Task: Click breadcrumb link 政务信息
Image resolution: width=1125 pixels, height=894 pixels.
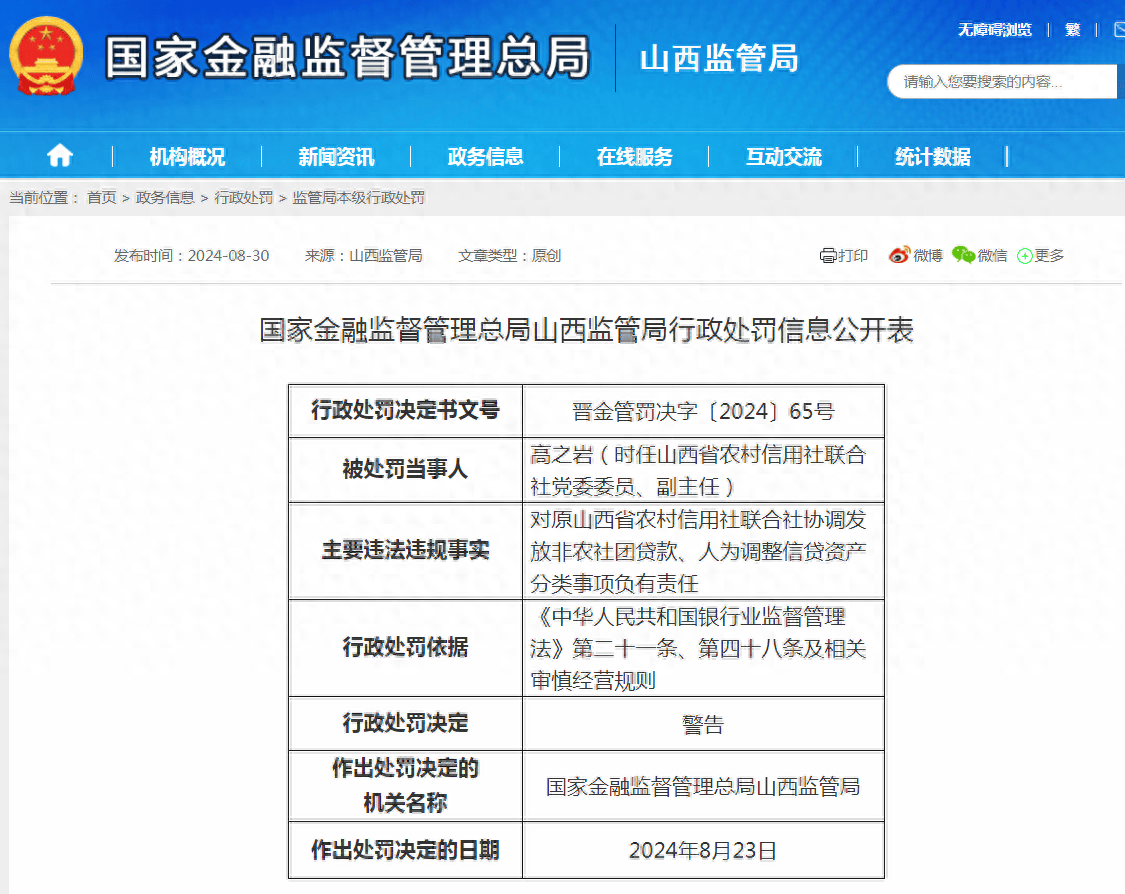Action: [165, 197]
